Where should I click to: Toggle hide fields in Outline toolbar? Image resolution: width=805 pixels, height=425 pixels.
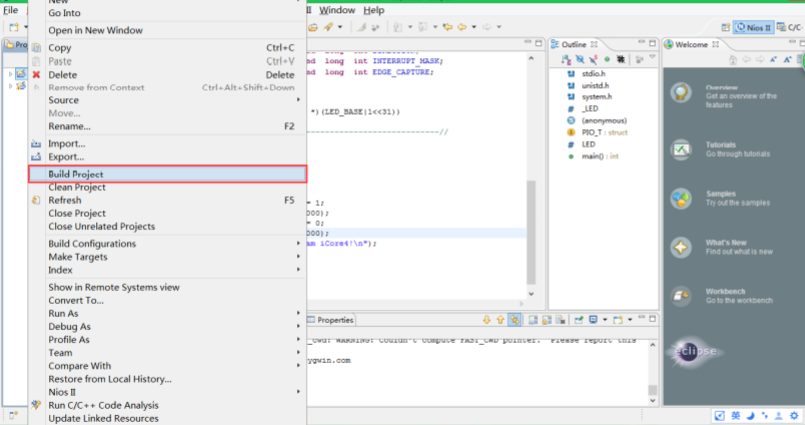tap(578, 60)
